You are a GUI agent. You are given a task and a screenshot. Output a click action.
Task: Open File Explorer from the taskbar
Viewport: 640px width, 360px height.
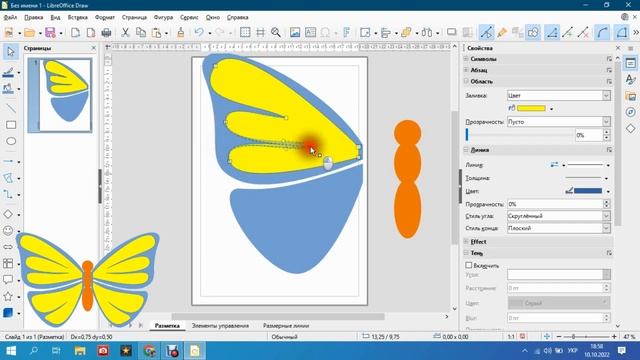80,351
